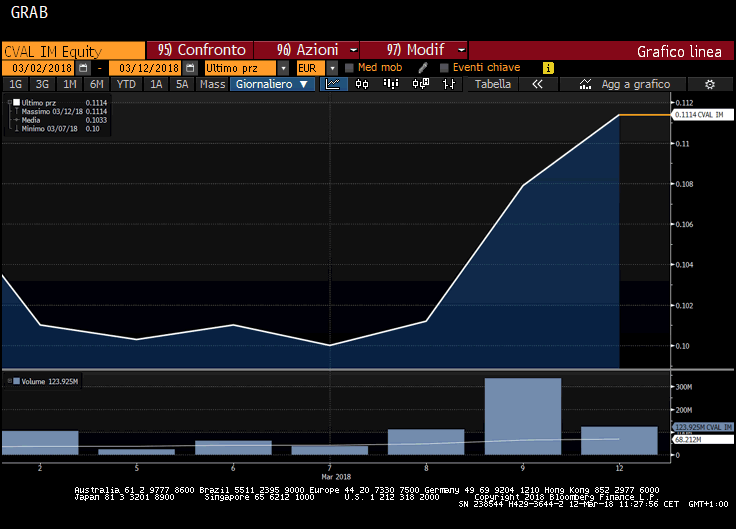Expand the Ultimo prz field dropdown
This screenshot has height=529, width=736.
pos(284,68)
